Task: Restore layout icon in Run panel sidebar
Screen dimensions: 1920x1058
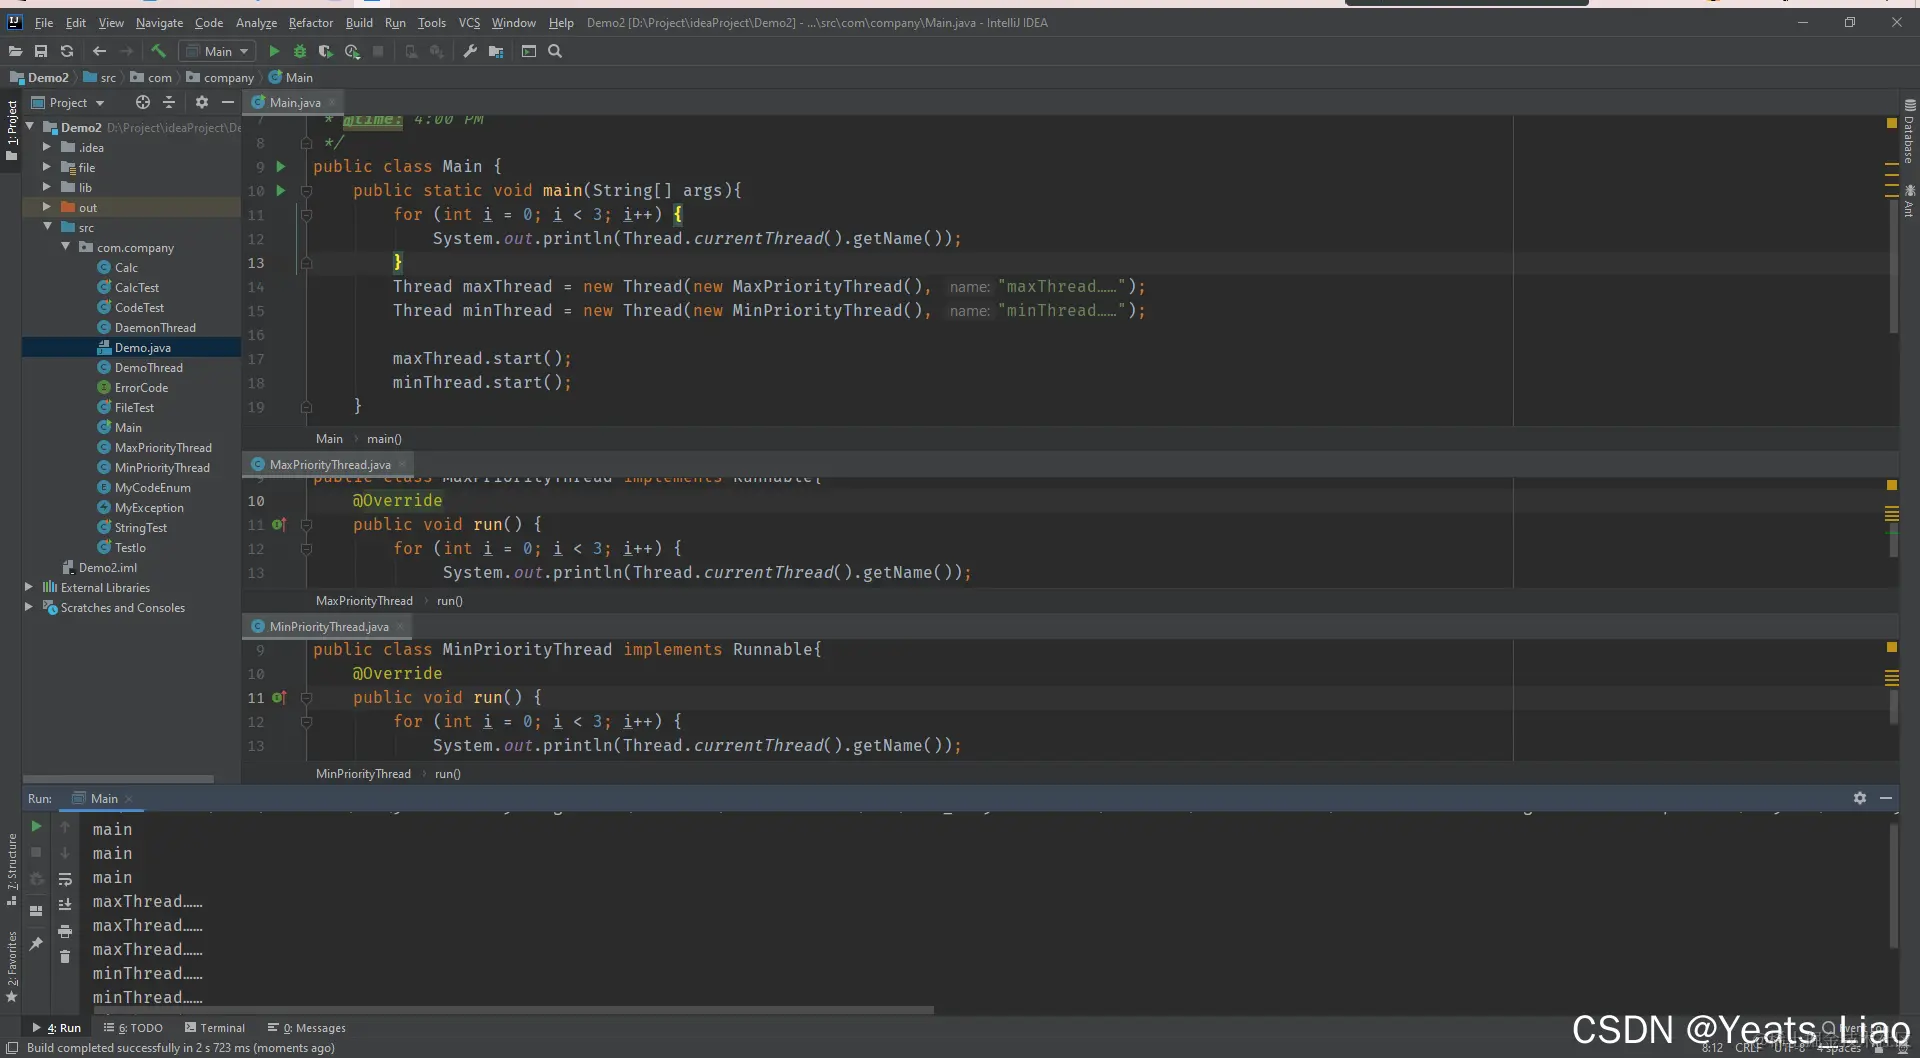Action: 36,911
